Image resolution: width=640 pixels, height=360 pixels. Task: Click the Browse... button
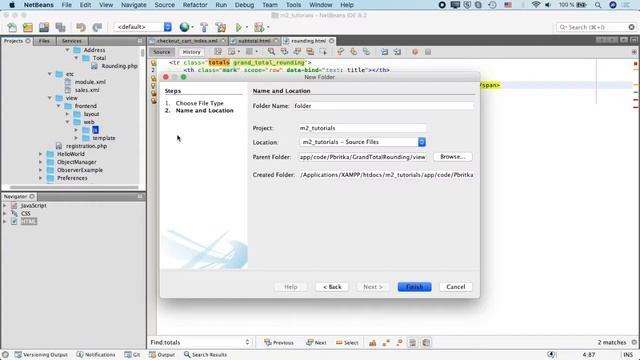tap(453, 157)
